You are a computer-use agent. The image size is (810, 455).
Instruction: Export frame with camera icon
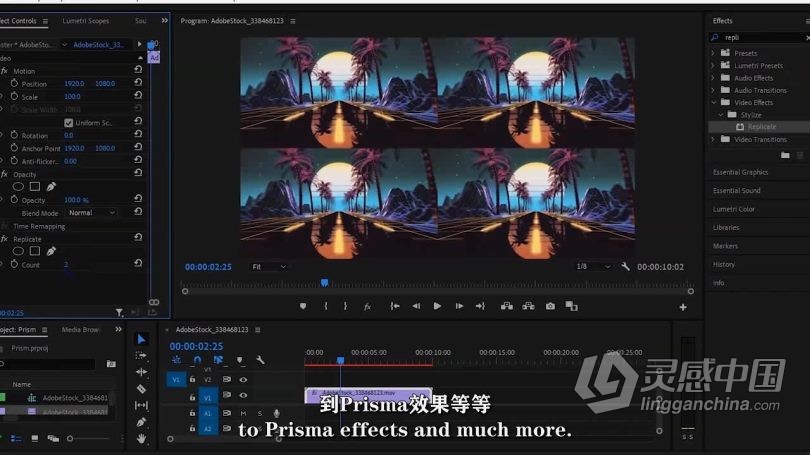(550, 306)
